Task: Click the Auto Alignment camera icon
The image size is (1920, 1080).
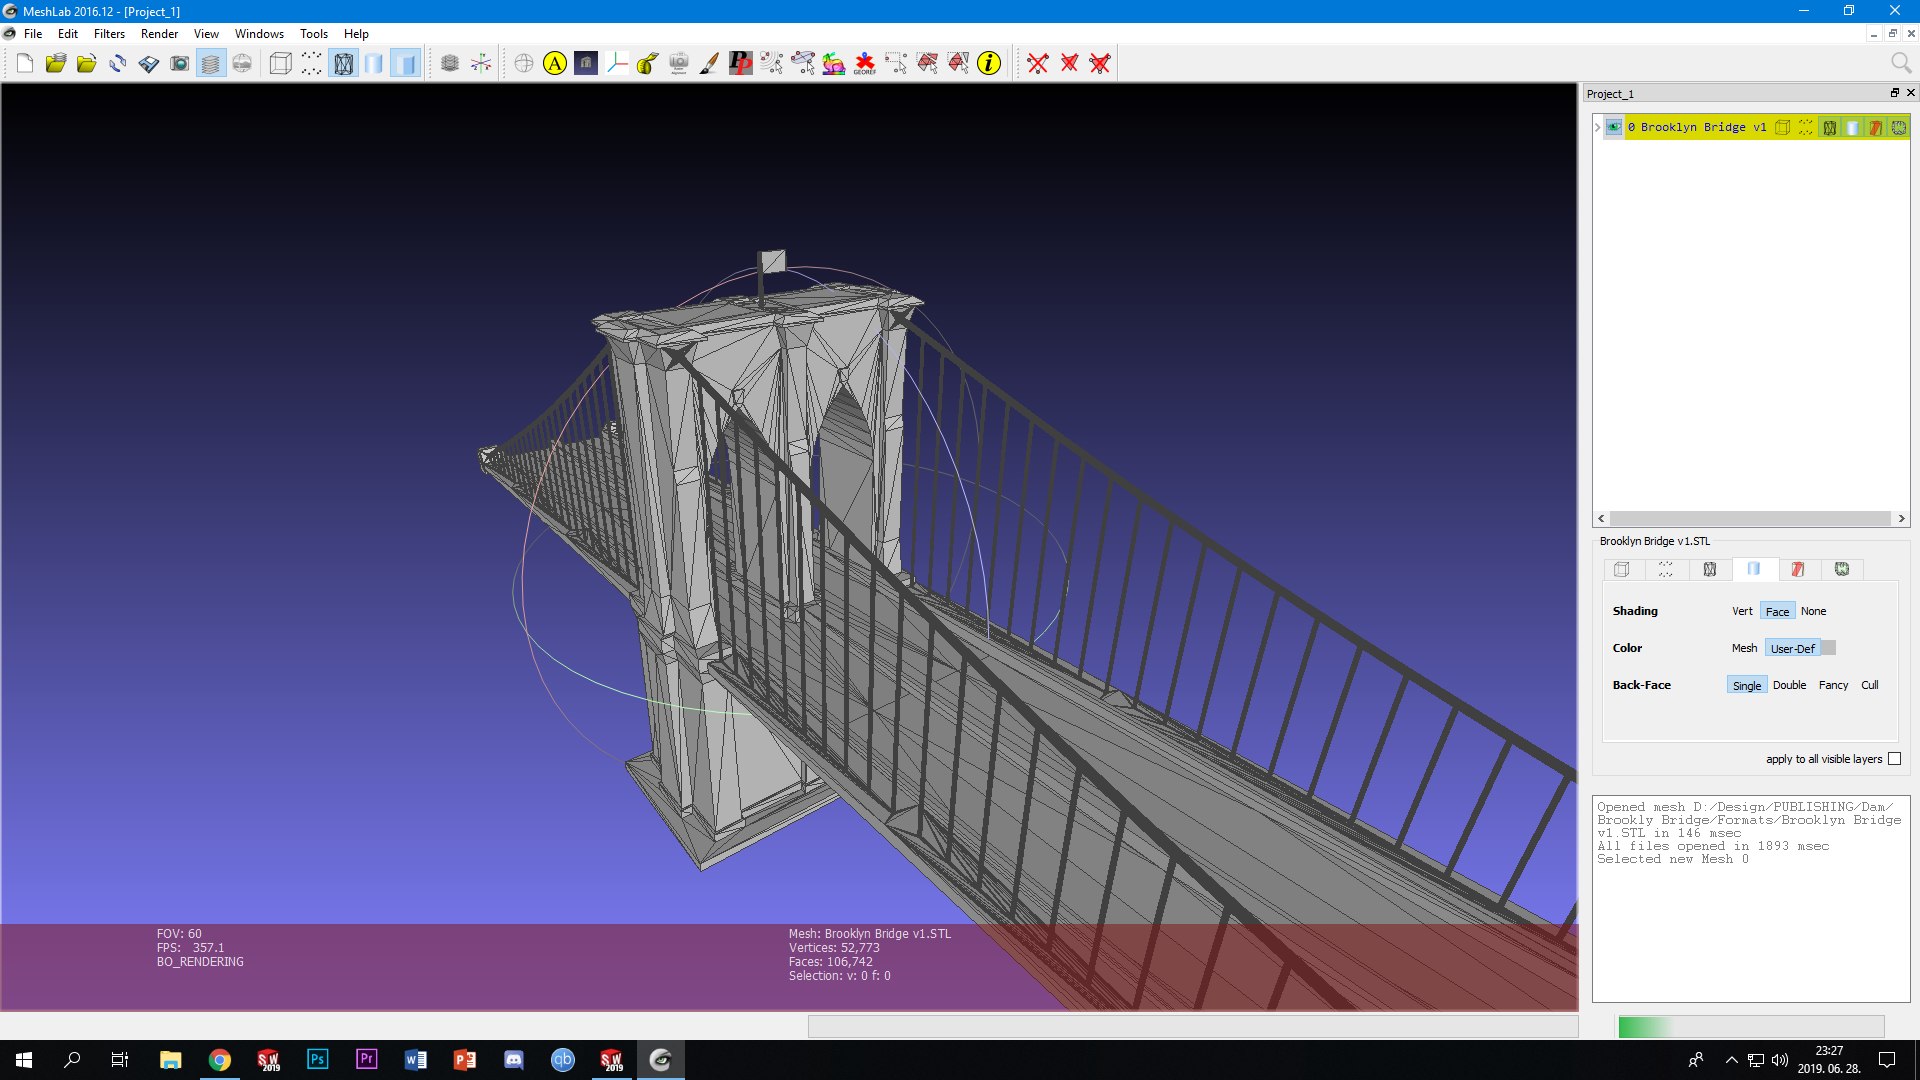Action: [x=679, y=64]
